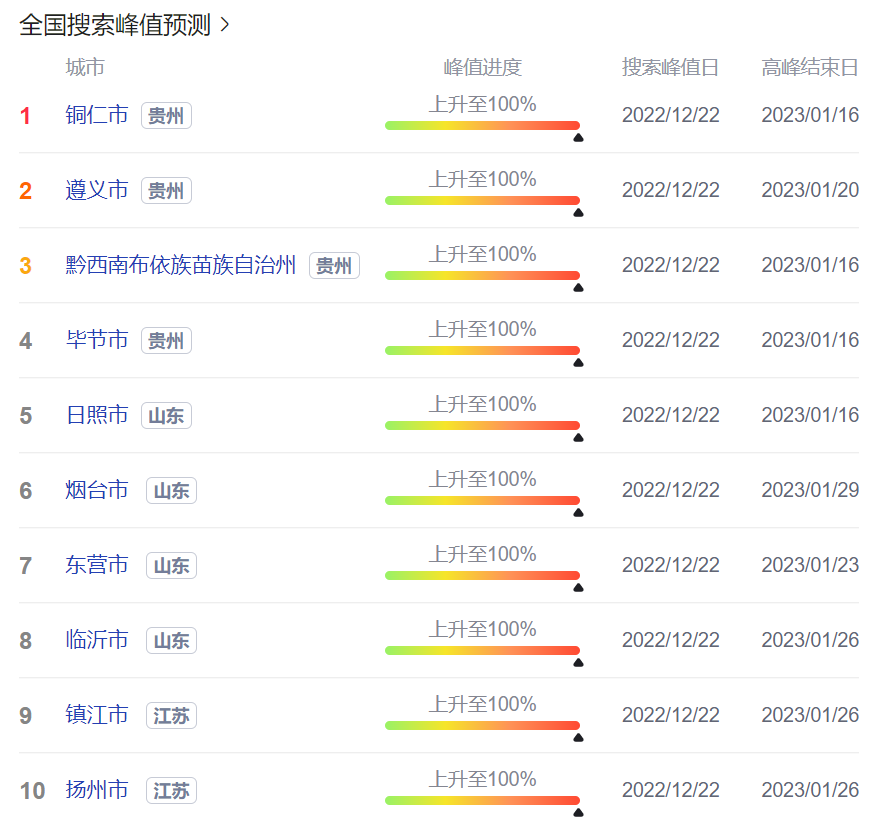Click the 江苏 tag next to 镇江市
The image size is (874, 826).
pos(172,716)
